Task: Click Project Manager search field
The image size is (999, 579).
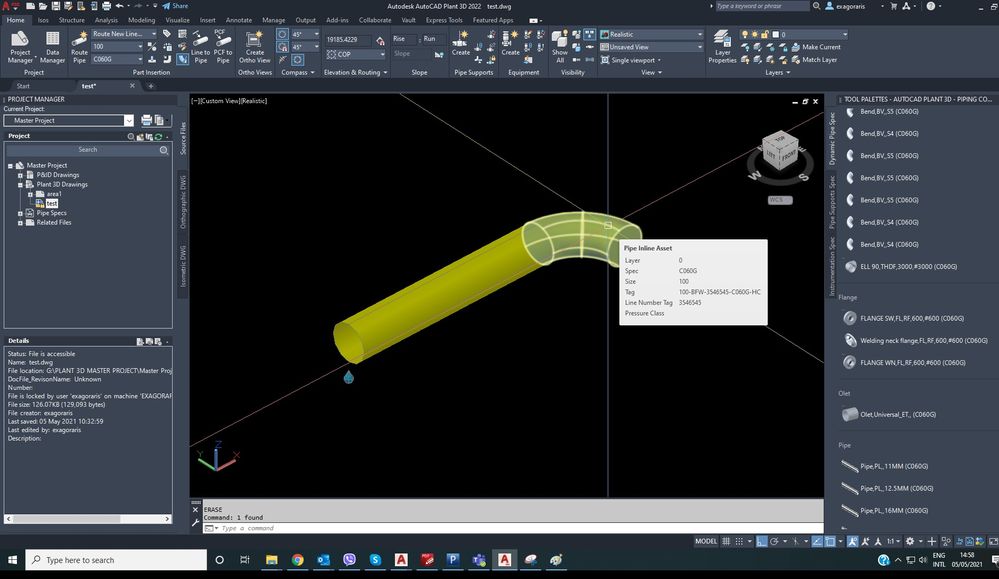Action: click(x=87, y=150)
